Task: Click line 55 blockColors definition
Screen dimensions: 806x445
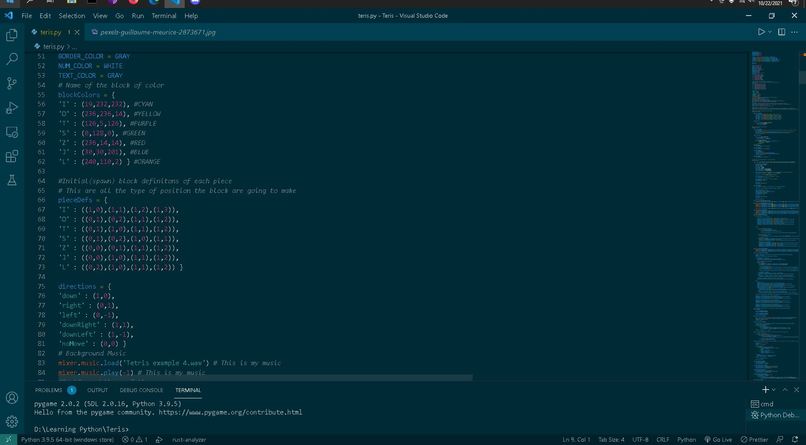Action: tap(86, 95)
